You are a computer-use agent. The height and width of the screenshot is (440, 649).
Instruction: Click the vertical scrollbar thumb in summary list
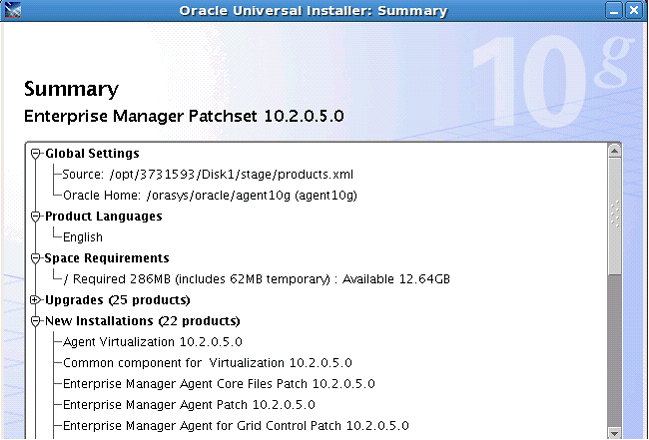click(x=615, y=215)
